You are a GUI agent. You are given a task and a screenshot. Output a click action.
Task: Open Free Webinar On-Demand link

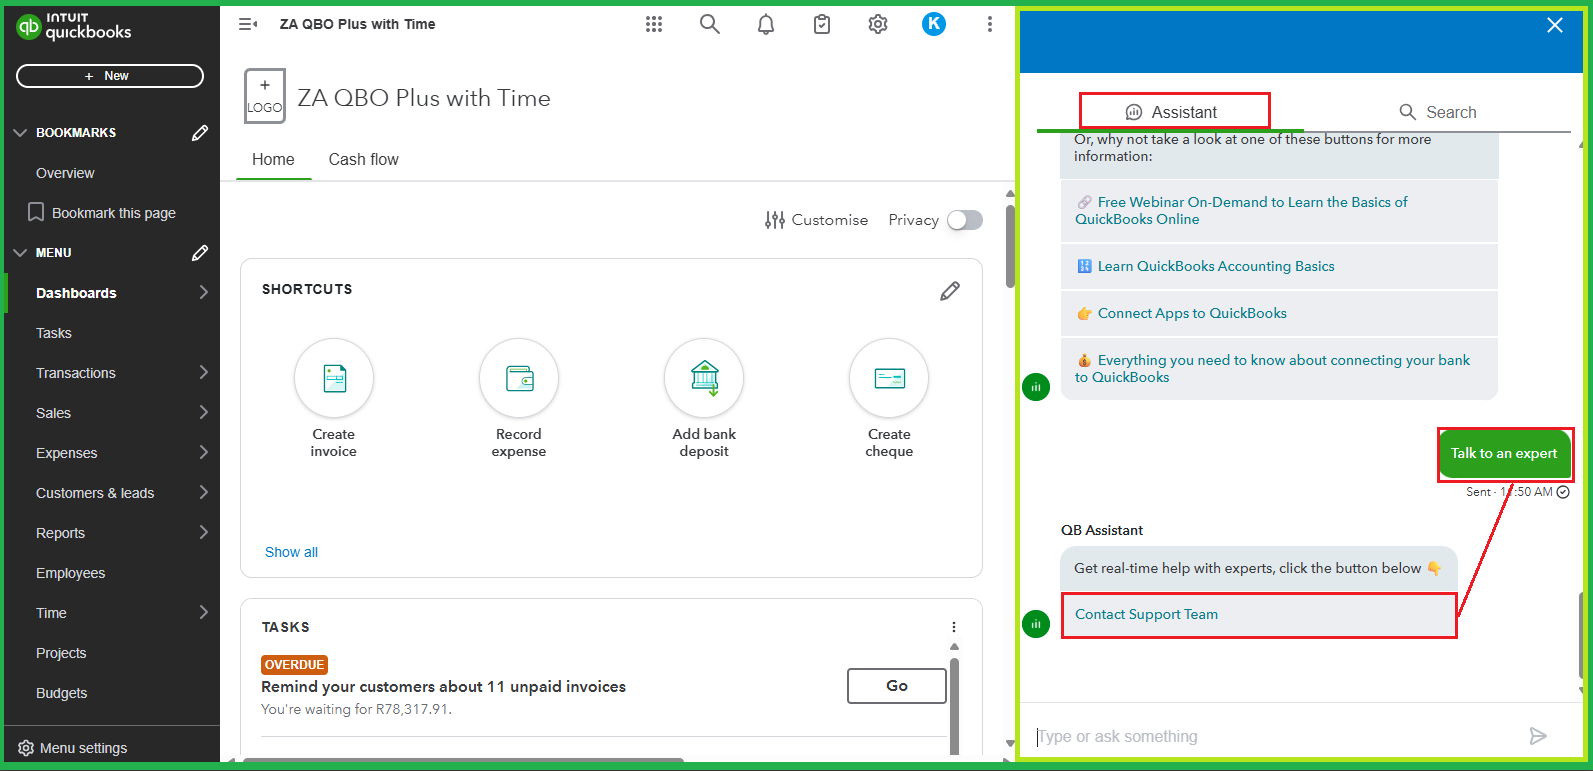(x=1279, y=211)
